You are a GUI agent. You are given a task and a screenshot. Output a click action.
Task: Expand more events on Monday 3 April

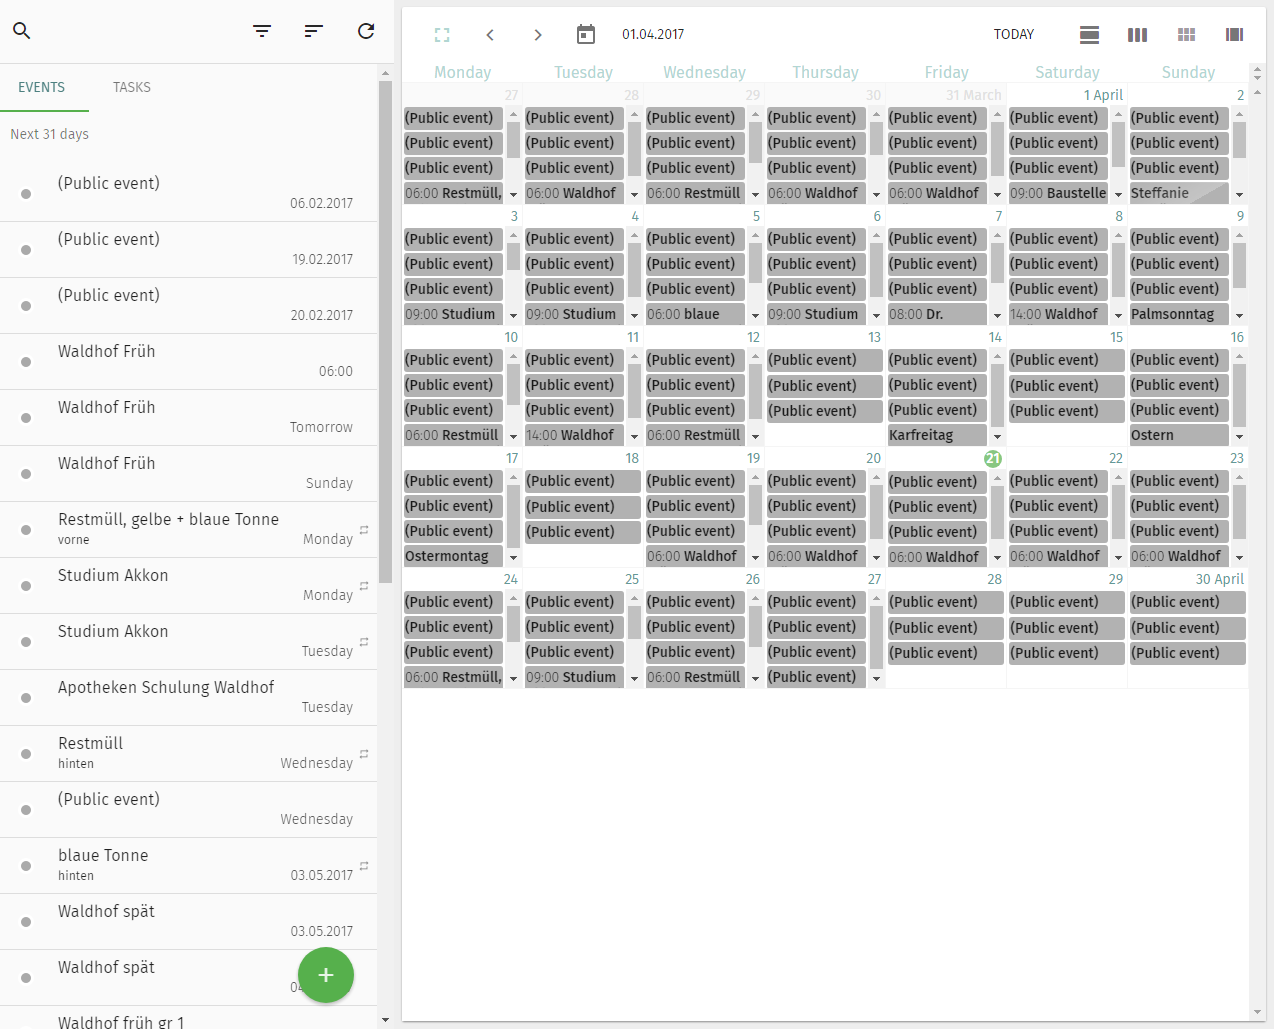click(513, 316)
